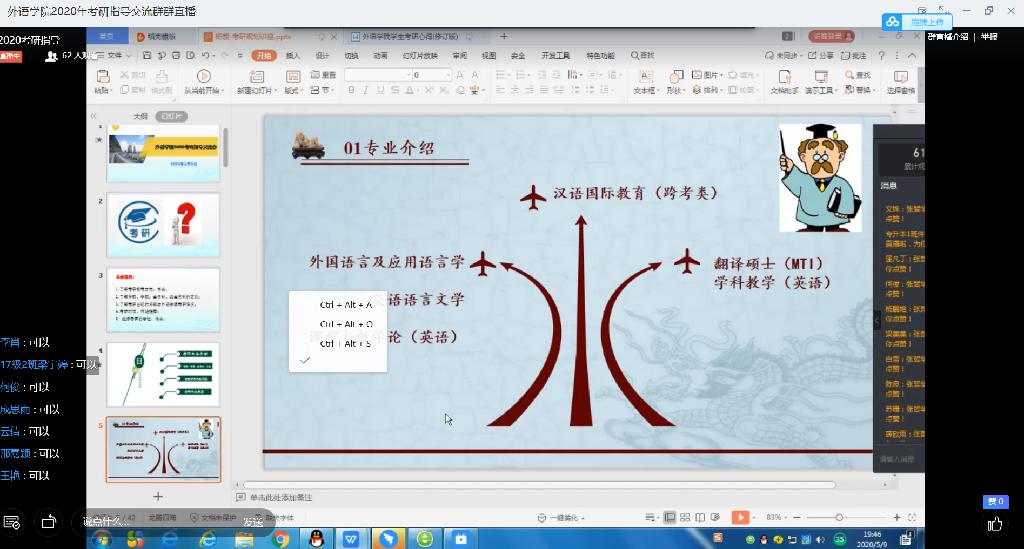Toggle normal view in status bar

tap(670, 517)
